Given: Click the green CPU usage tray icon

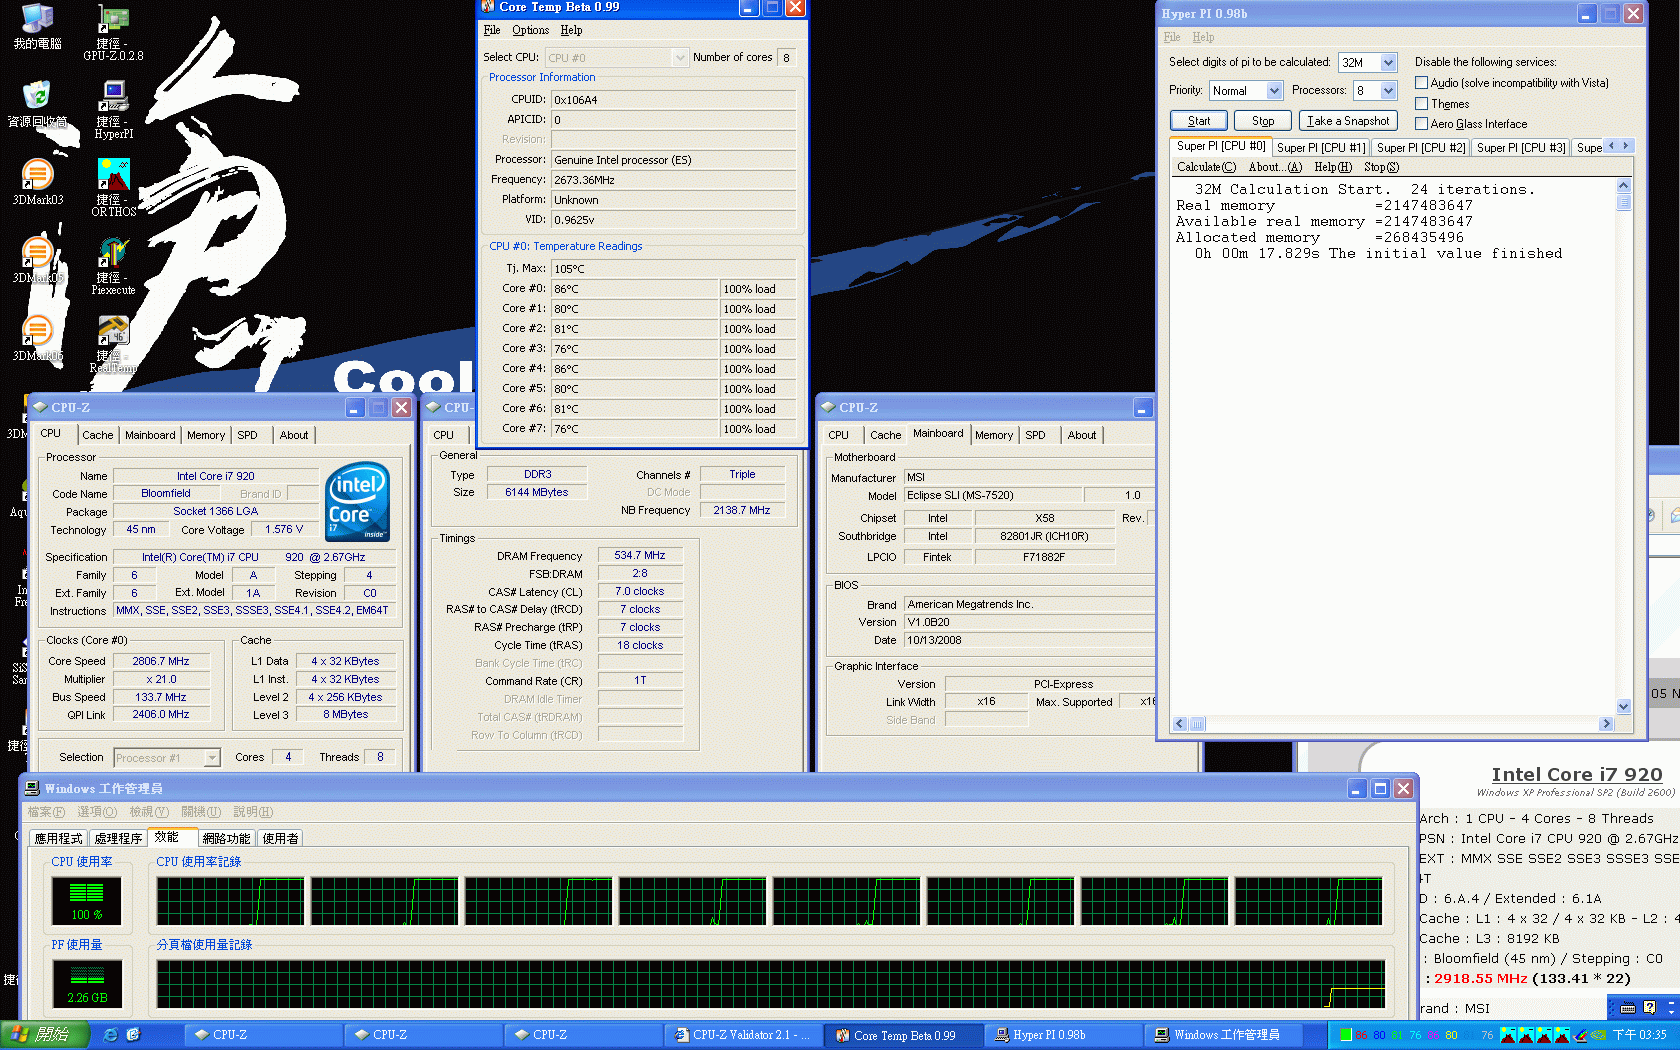Looking at the screenshot, I should 1346,1035.
